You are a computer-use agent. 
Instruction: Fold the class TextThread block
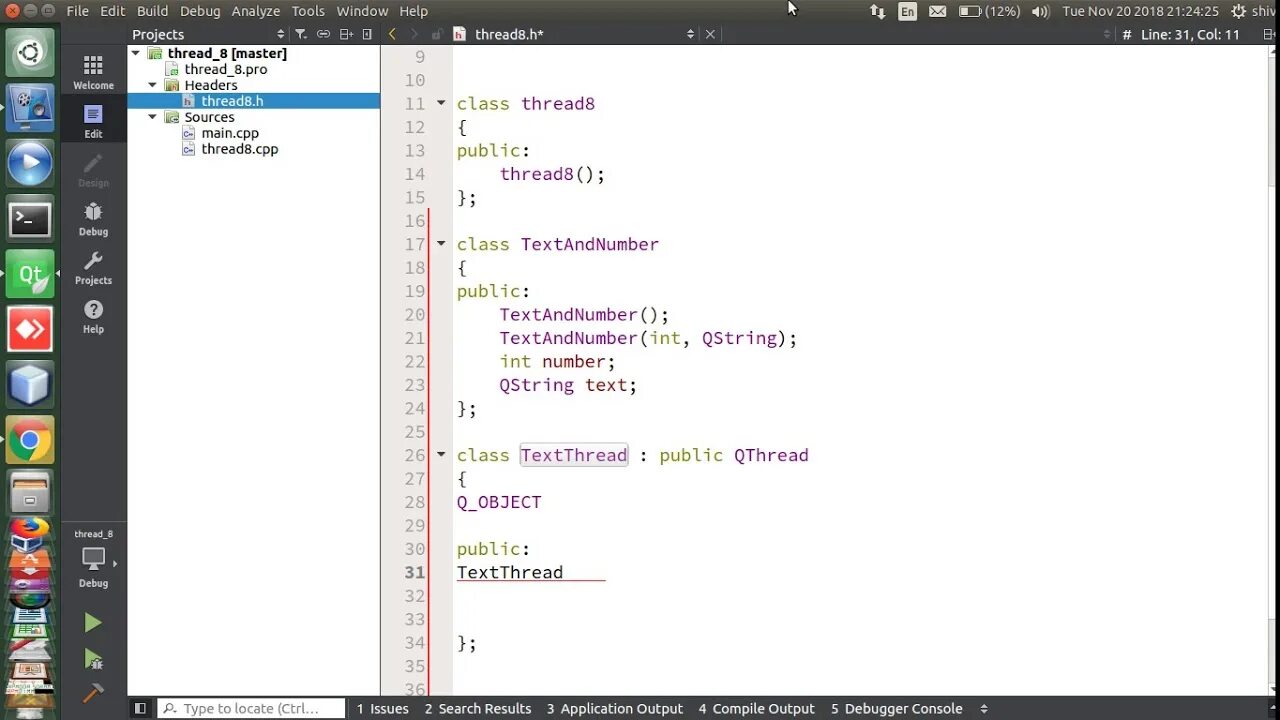coord(441,455)
